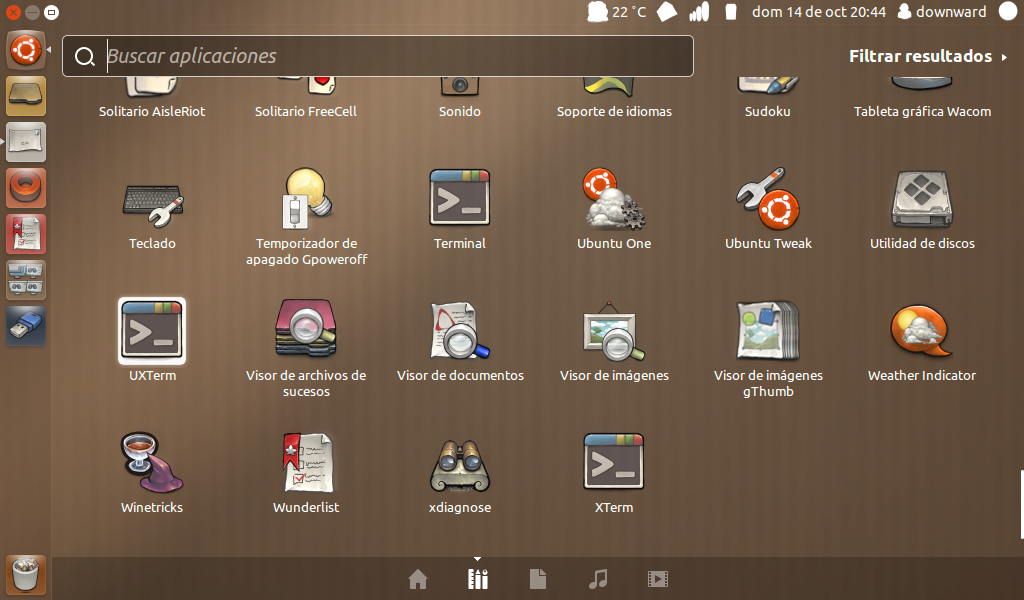Open the battery indicator menu

(731, 12)
